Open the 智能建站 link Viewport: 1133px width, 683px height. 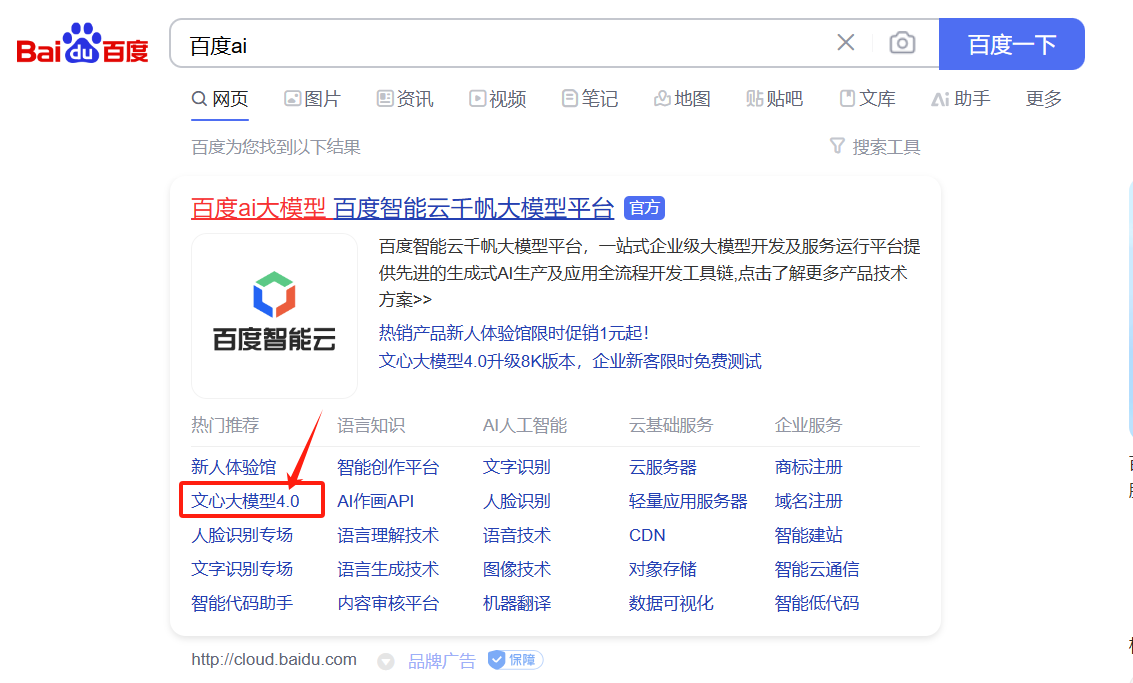point(809,536)
